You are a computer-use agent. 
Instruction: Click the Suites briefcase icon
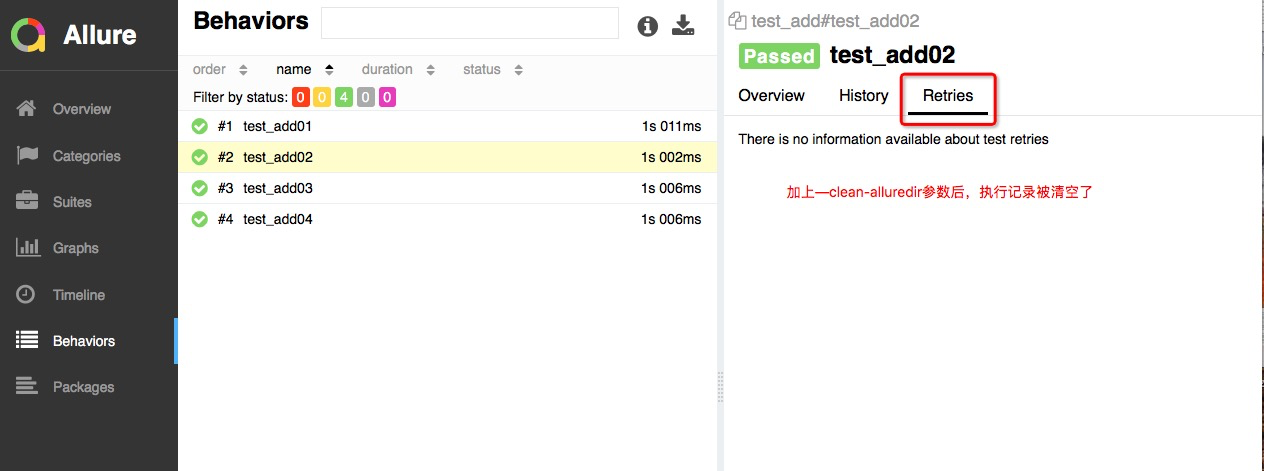tap(27, 201)
